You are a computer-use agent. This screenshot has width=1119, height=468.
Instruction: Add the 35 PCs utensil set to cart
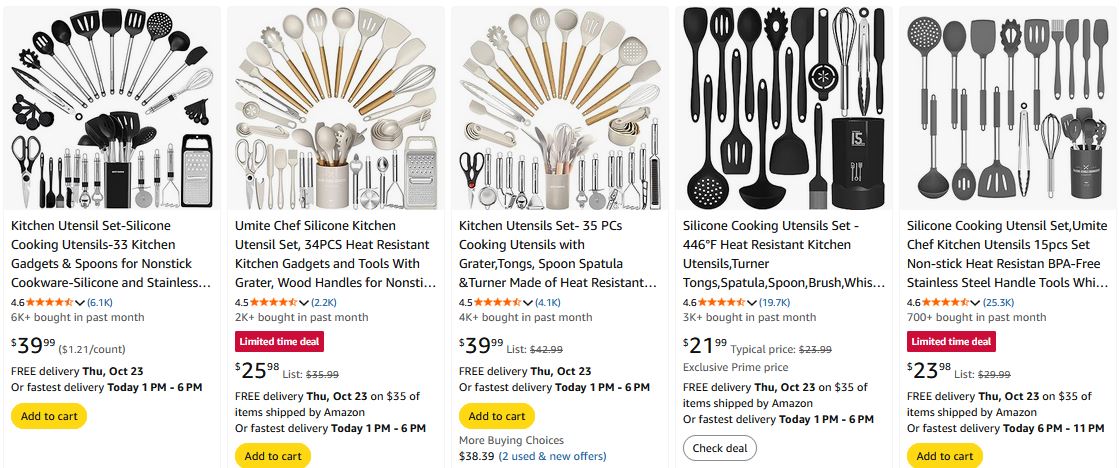pyautogui.click(x=497, y=416)
